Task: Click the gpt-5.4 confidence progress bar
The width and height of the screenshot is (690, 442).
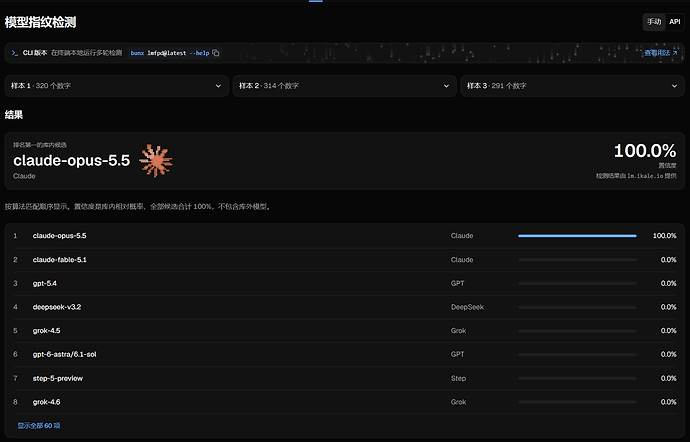Action: click(x=577, y=284)
